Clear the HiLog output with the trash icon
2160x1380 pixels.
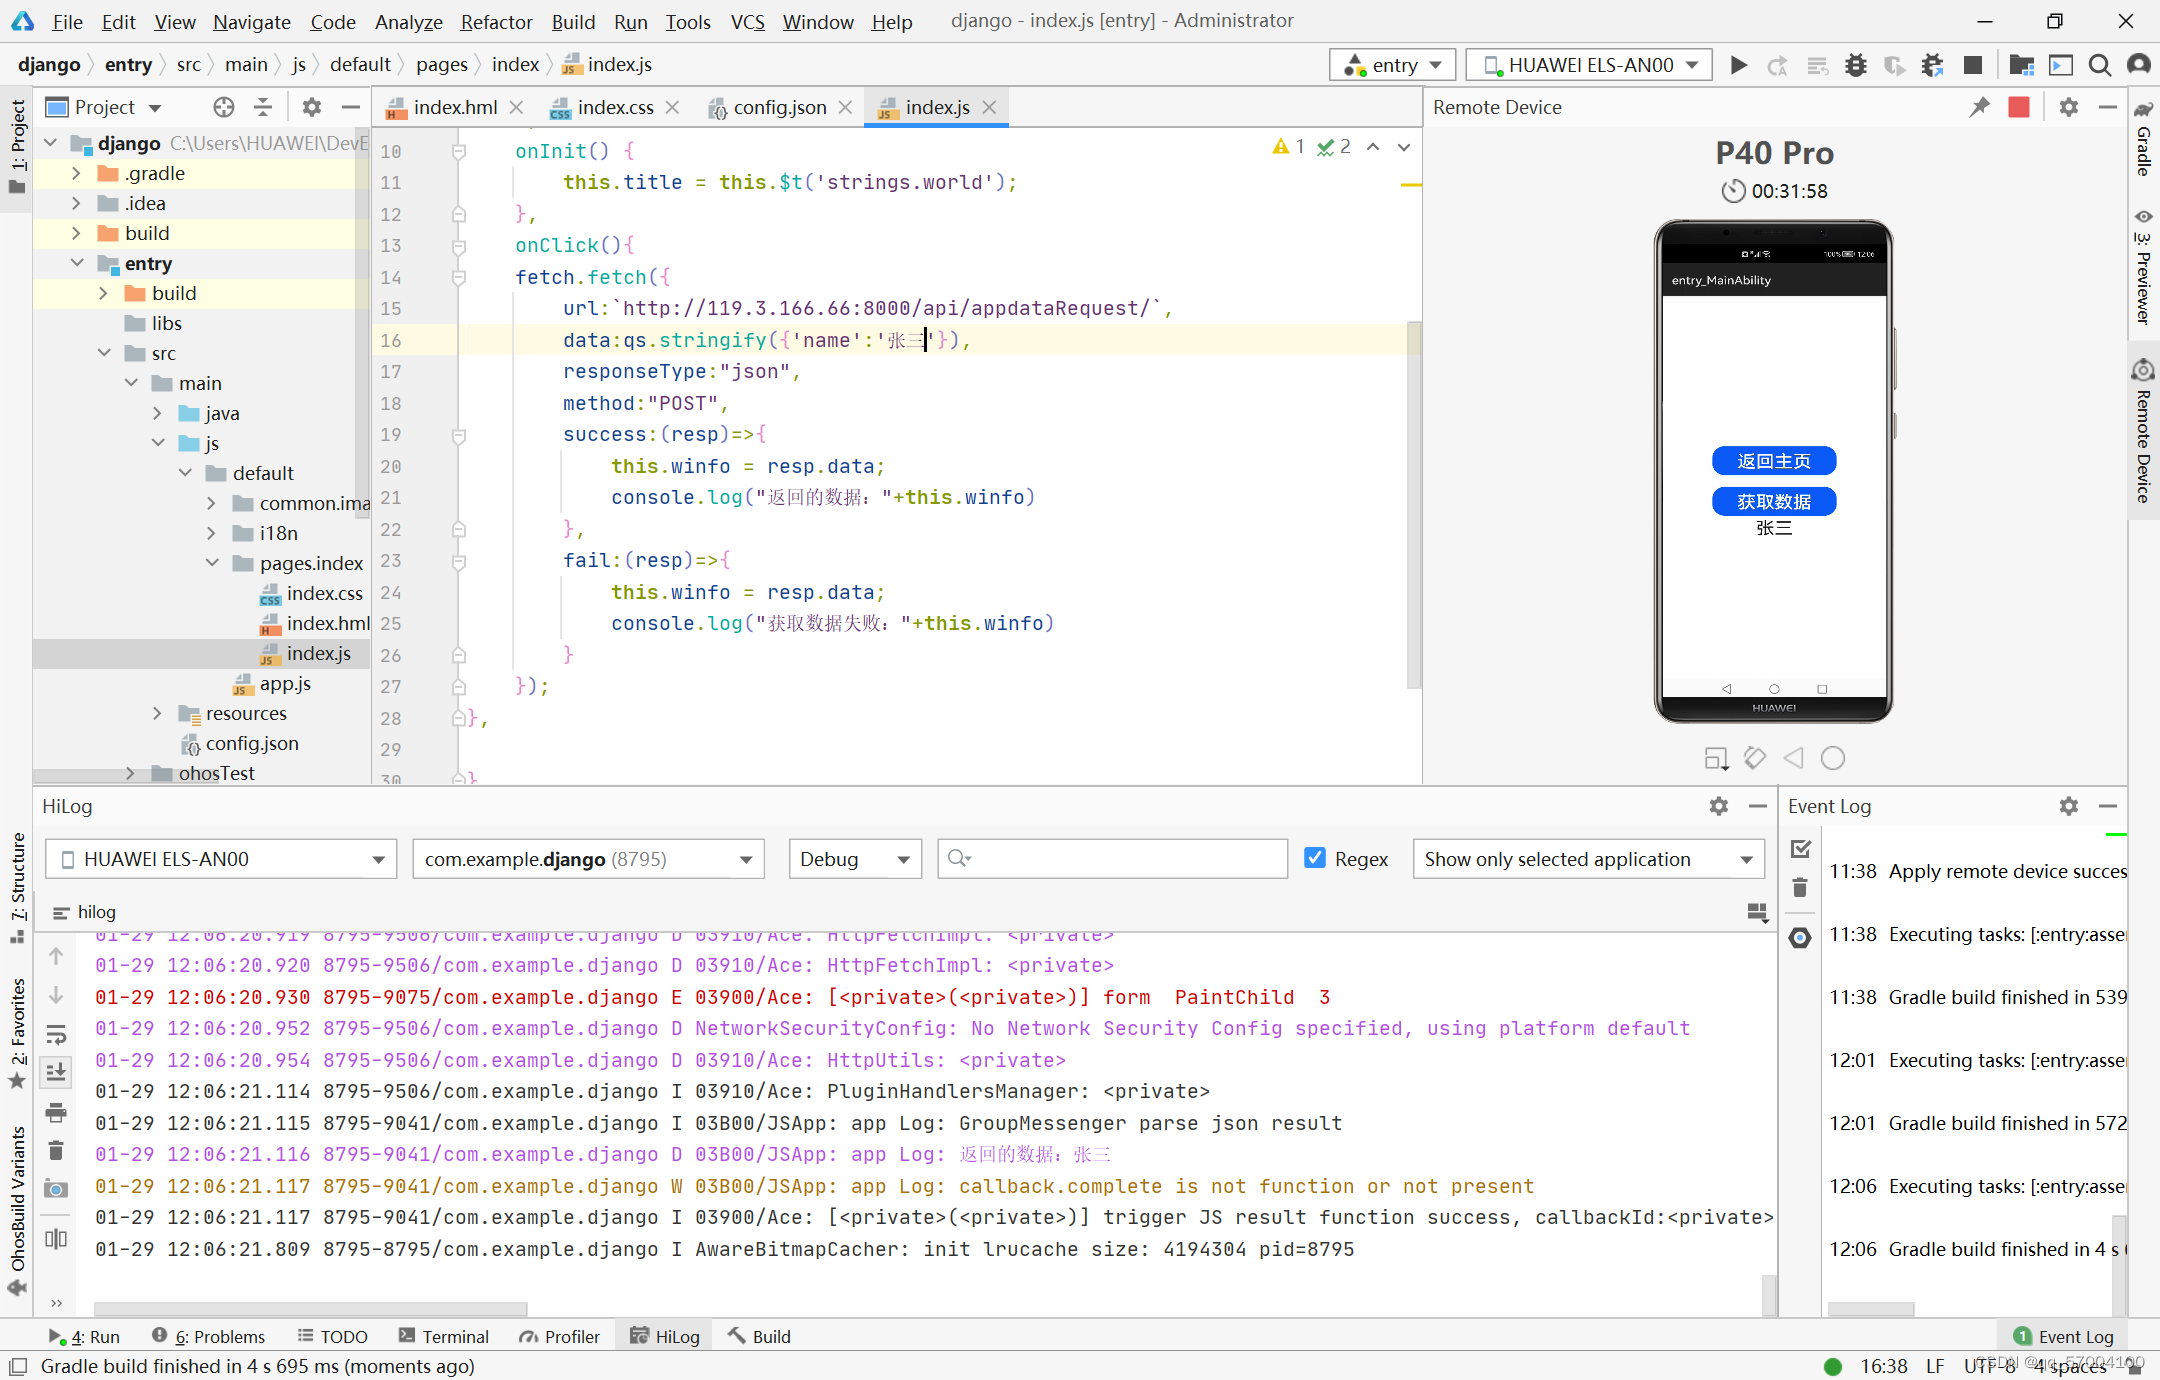56,1150
